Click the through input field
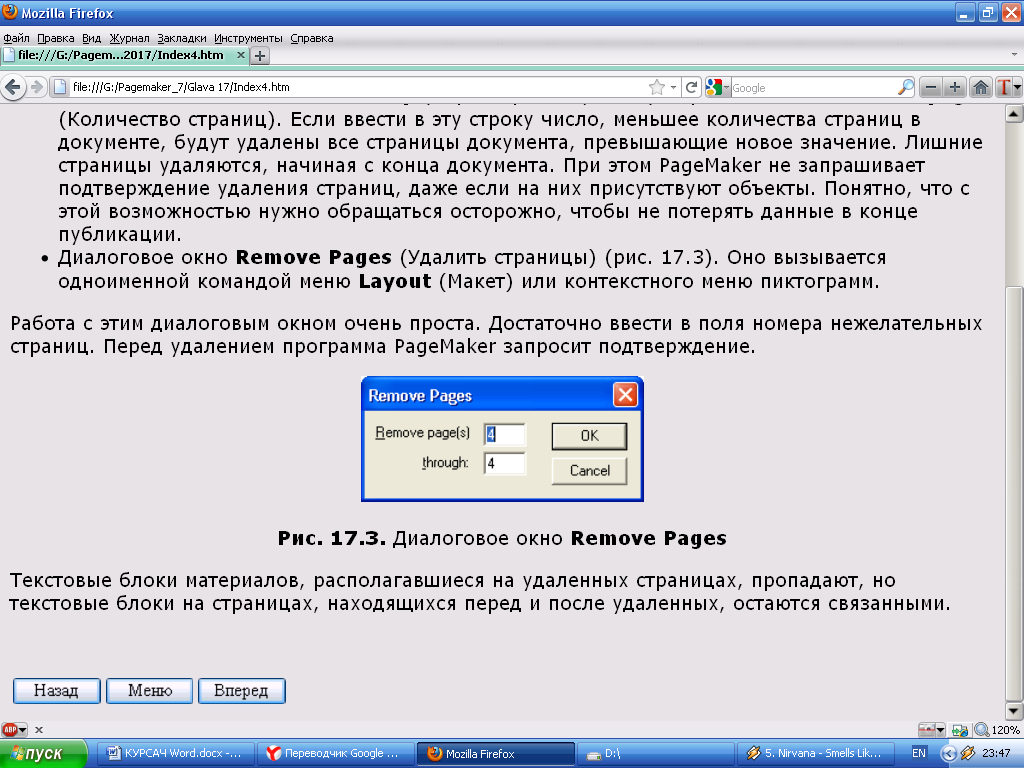Image resolution: width=1024 pixels, height=768 pixels. click(x=504, y=463)
